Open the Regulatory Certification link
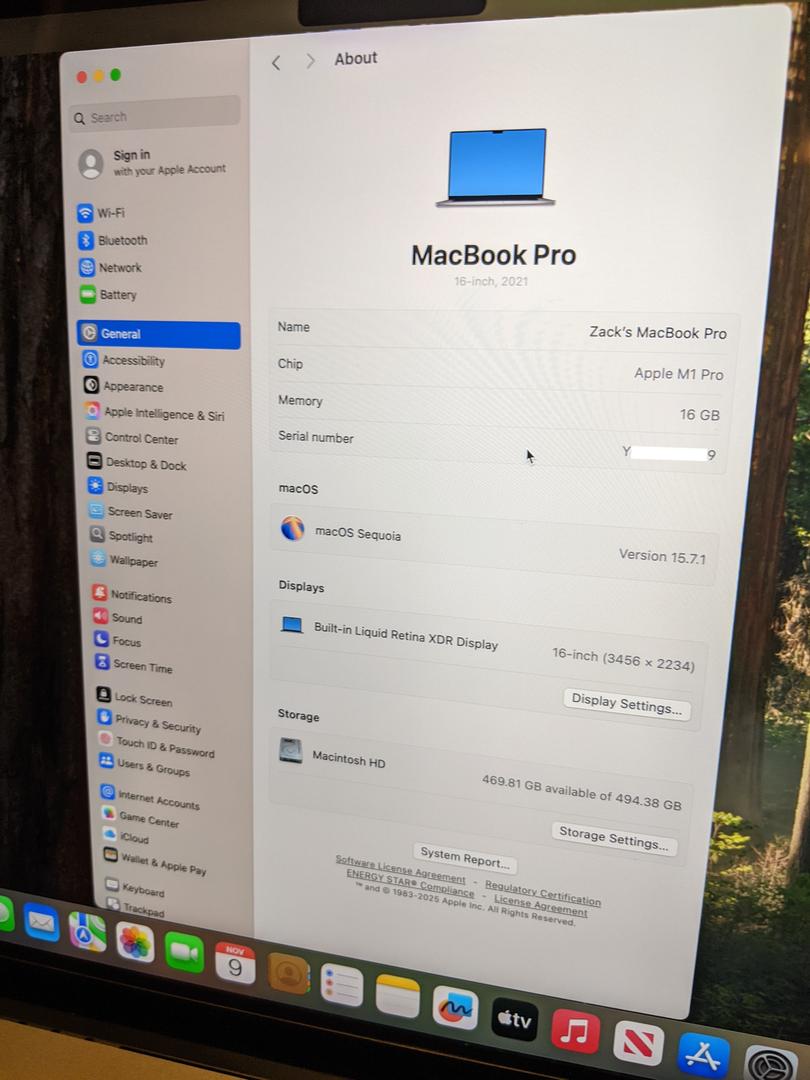 pos(543,892)
